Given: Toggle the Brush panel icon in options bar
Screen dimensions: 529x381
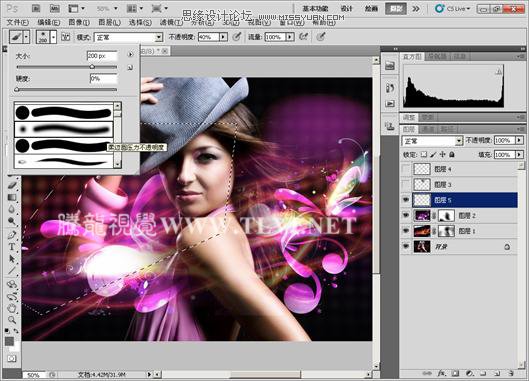Looking at the screenshot, I should (66, 37).
